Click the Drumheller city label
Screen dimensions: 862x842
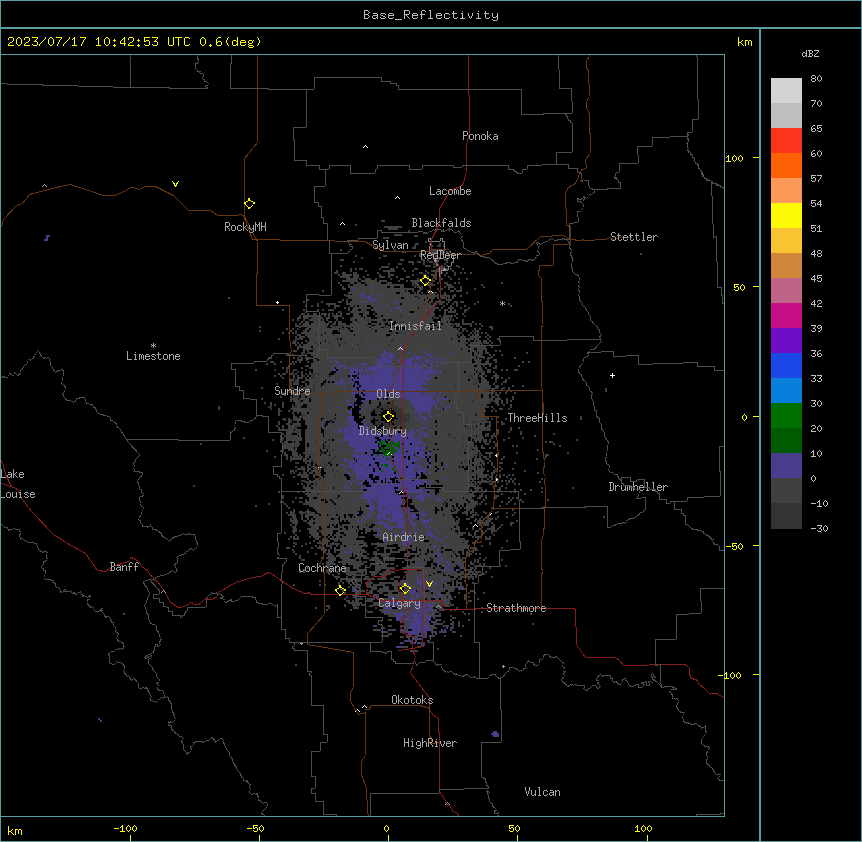pos(638,487)
